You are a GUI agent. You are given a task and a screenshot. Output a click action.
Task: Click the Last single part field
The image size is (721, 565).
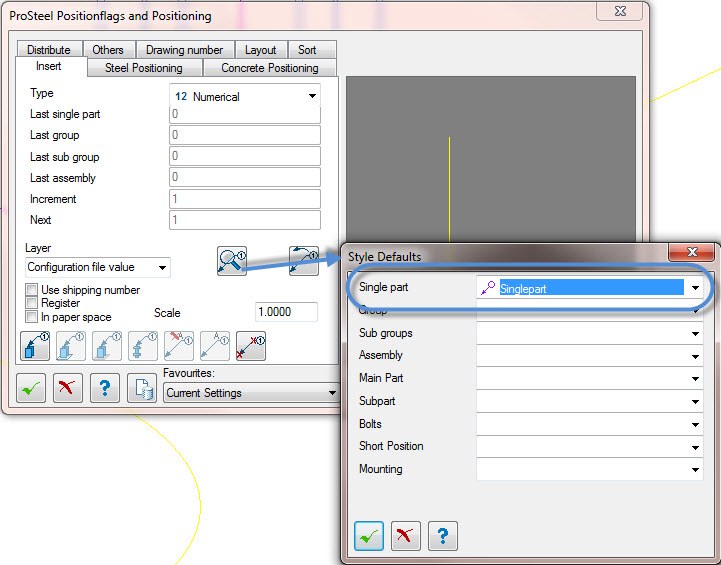pos(245,114)
